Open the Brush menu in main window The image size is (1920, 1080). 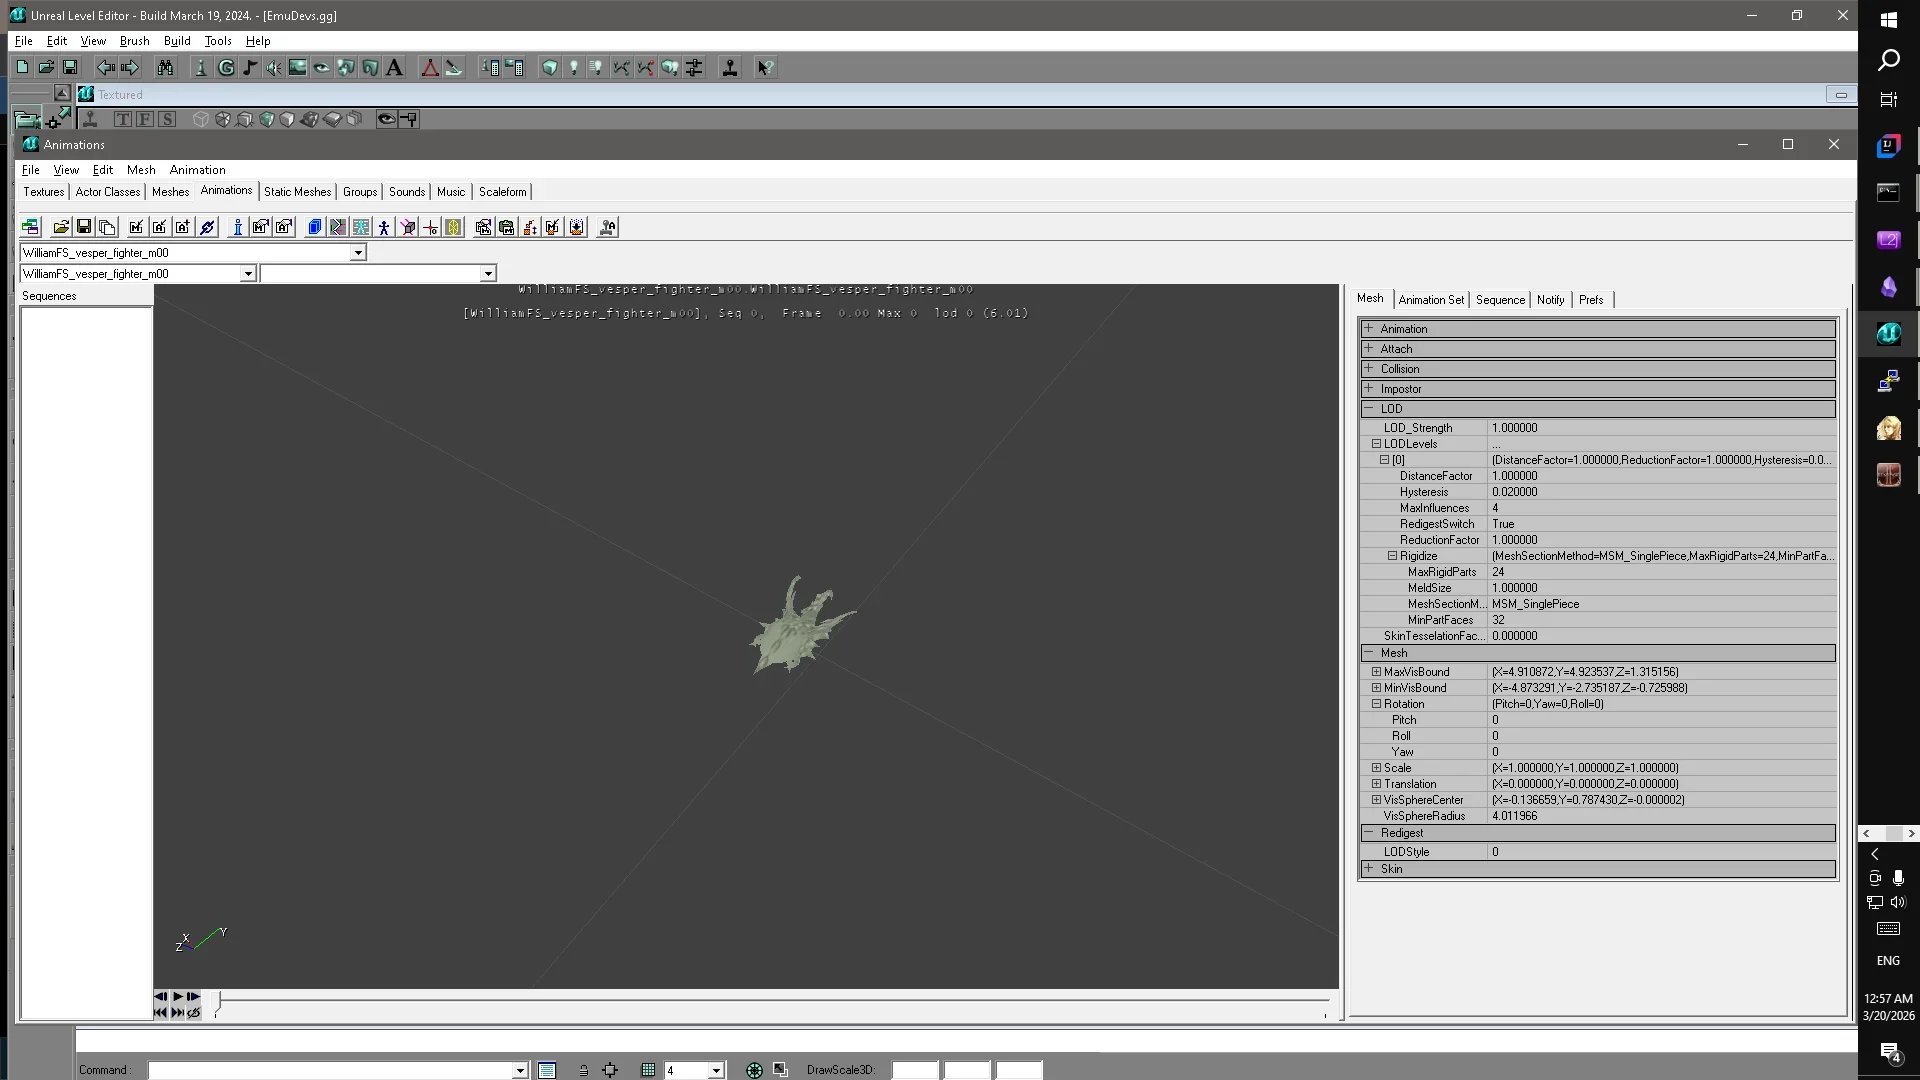[x=134, y=41]
